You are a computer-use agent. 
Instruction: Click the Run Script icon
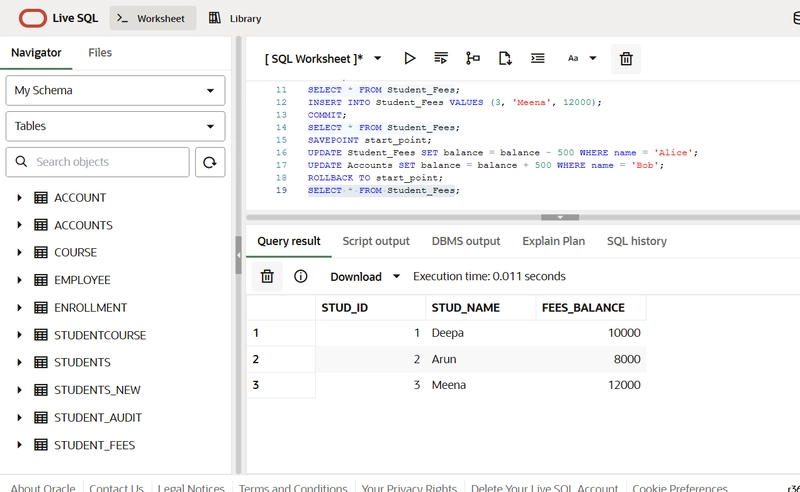click(441, 59)
